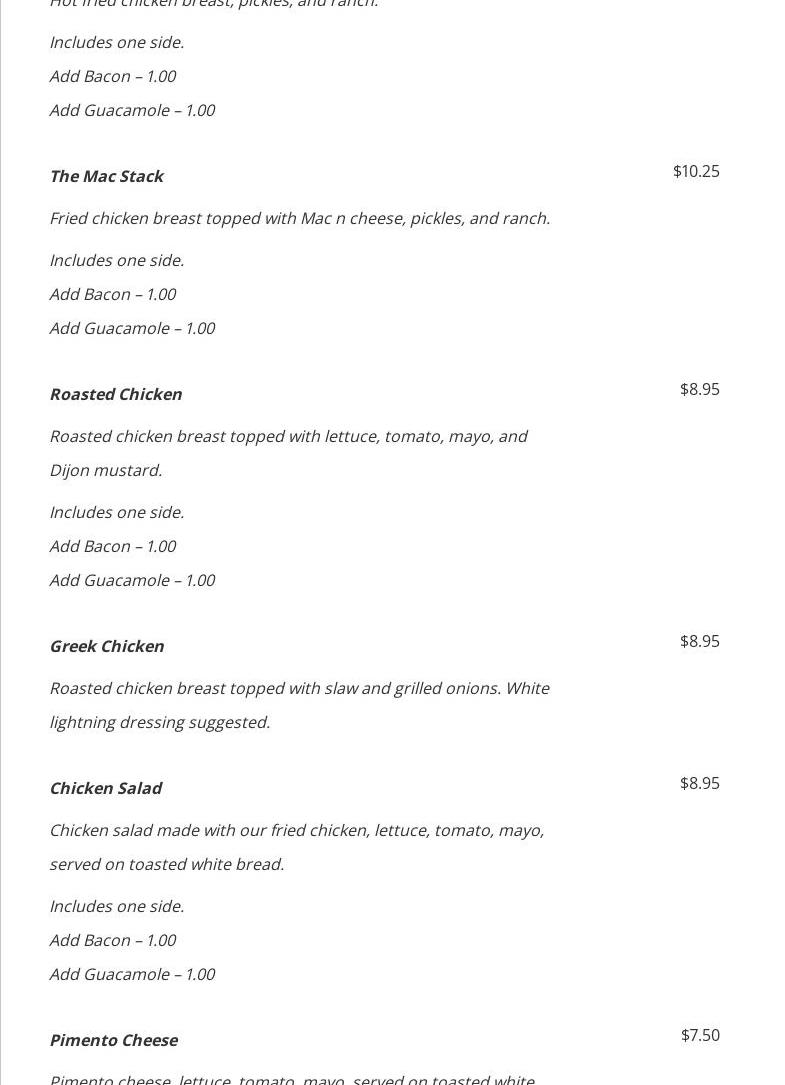Viewport: 785px width, 1085px height.
Task: Click the Chicken Salad $8.95 price
Action: 699,783
